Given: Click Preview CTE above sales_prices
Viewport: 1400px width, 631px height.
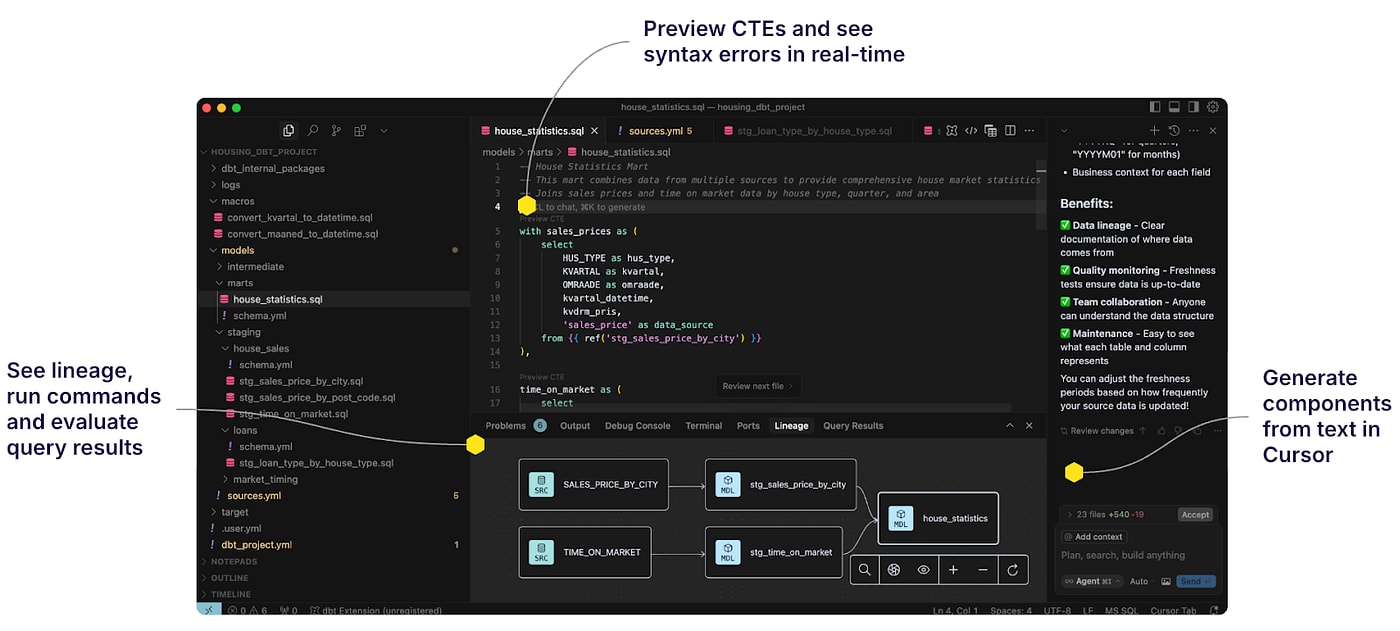Looking at the screenshot, I should tap(541, 218).
